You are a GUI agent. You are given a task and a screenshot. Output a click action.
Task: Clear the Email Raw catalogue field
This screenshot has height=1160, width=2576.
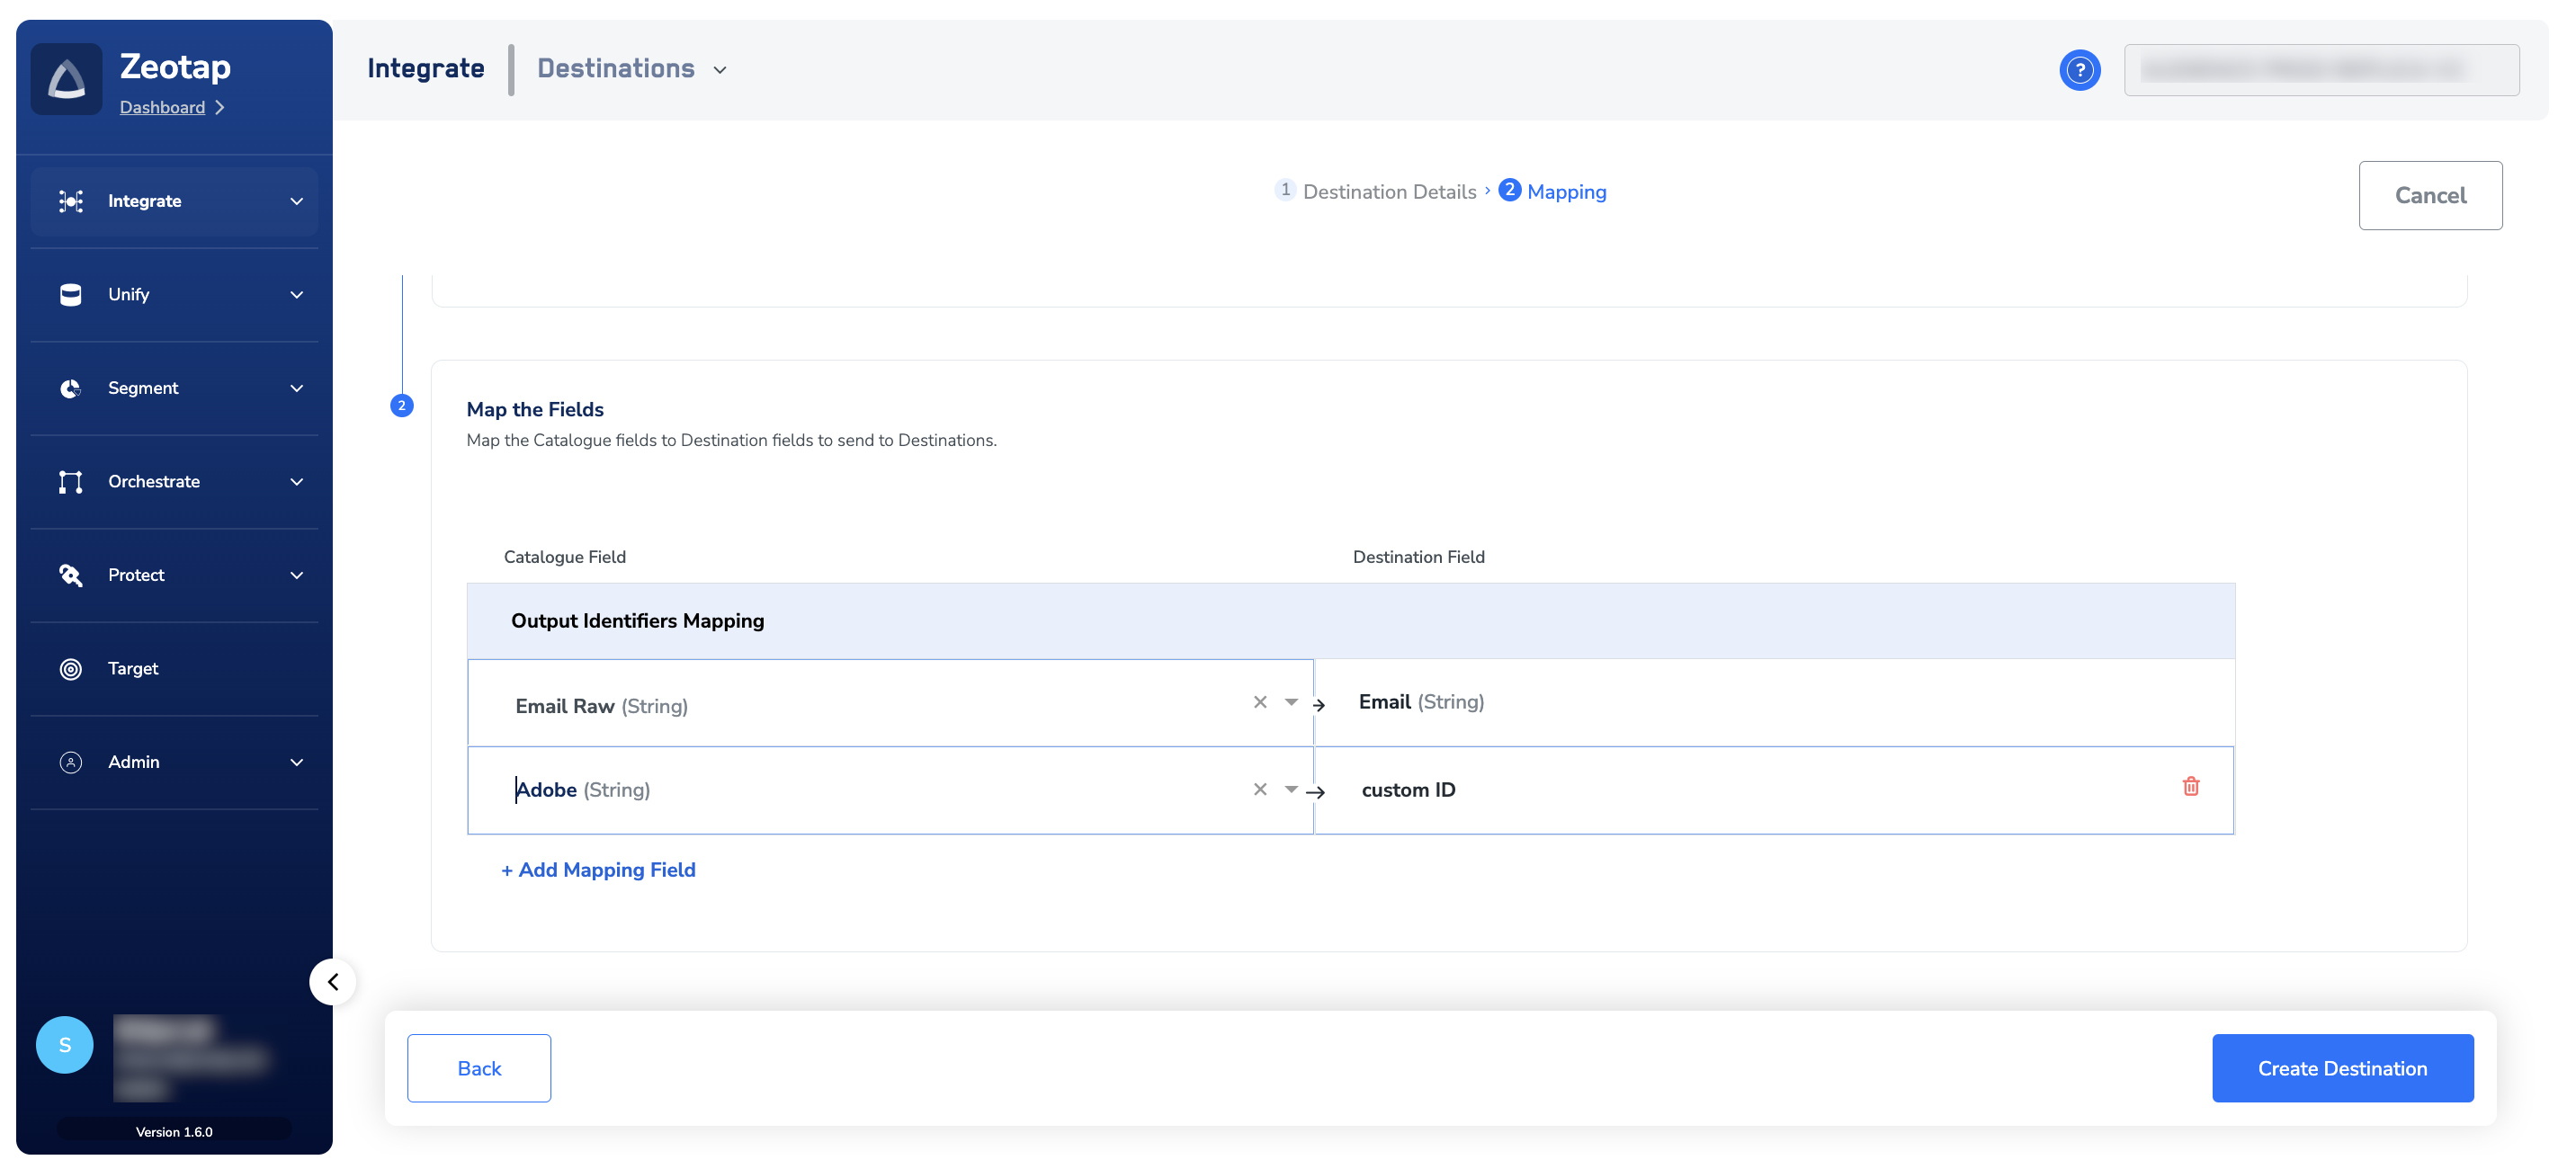tap(1259, 702)
